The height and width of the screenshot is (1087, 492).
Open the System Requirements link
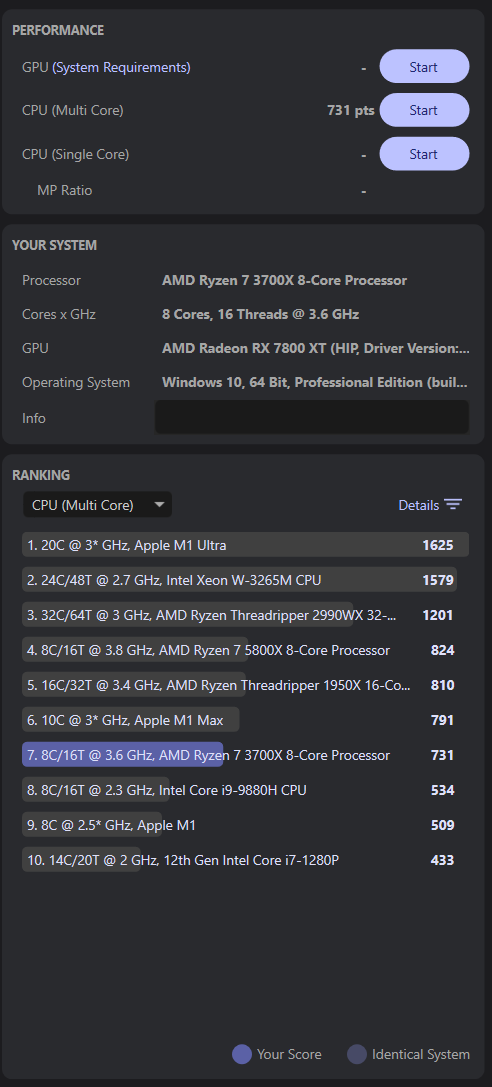pos(121,67)
